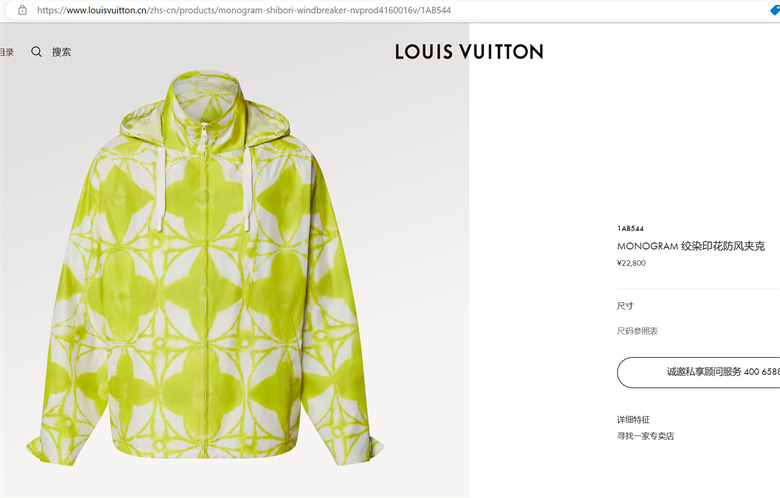780x498 pixels.
Task: Expand the 详细特征 details section
Action: 633,419
